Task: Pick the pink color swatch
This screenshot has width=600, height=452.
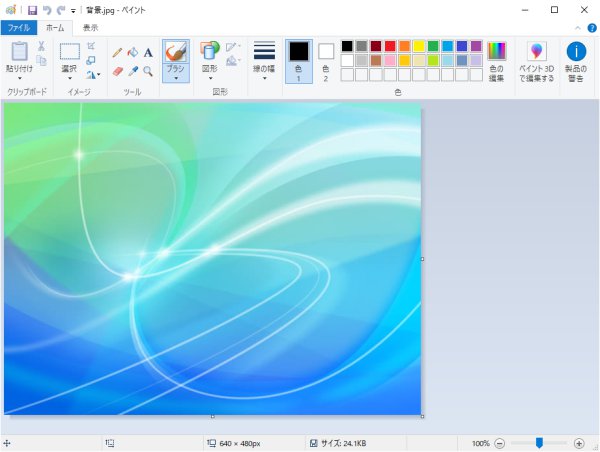Action: point(390,60)
